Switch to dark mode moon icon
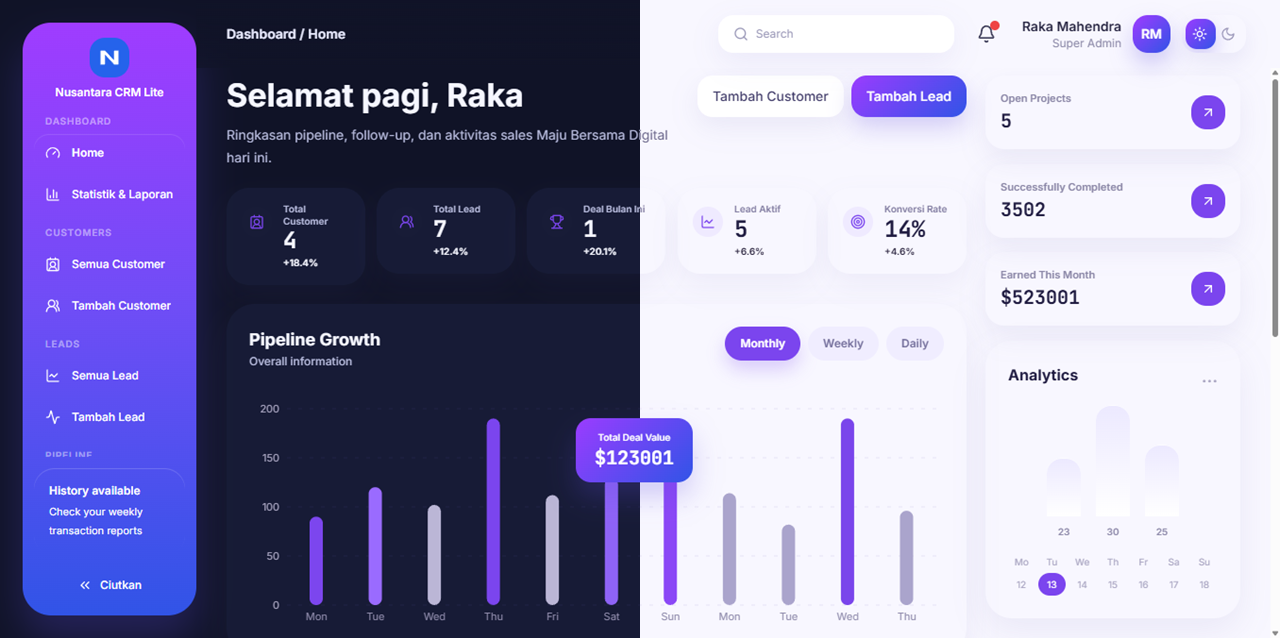Viewport: 1280px width, 638px height. [1228, 34]
